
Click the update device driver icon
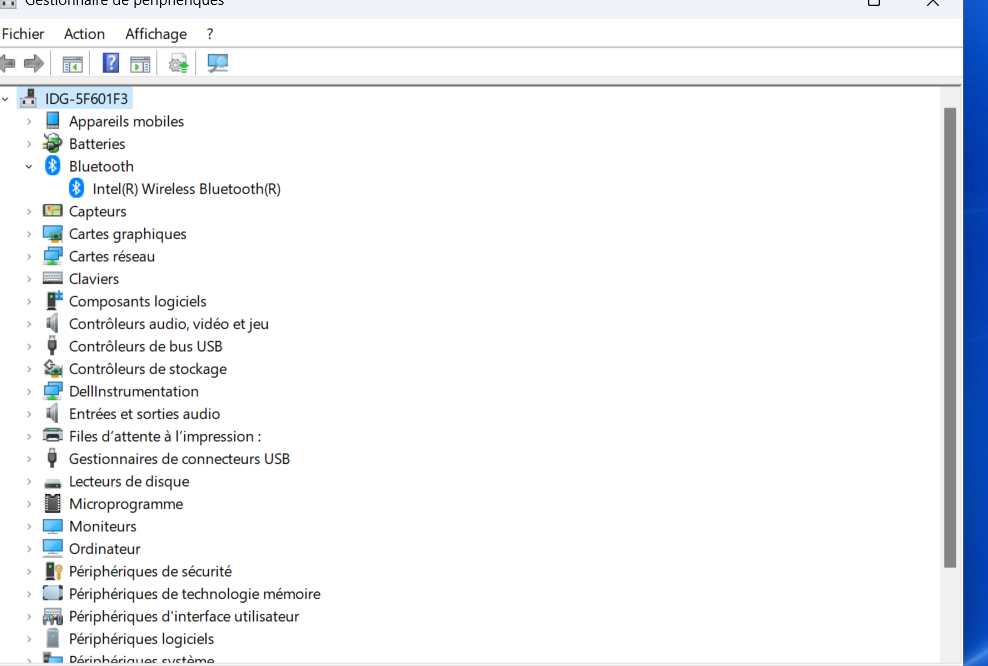click(x=178, y=63)
